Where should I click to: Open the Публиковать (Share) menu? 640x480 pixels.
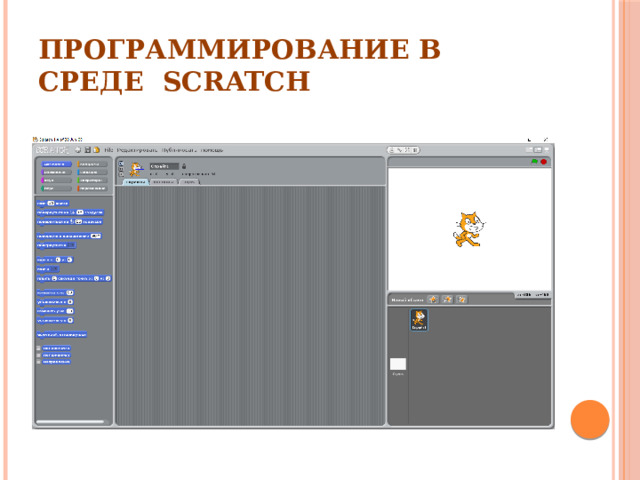click(x=179, y=150)
